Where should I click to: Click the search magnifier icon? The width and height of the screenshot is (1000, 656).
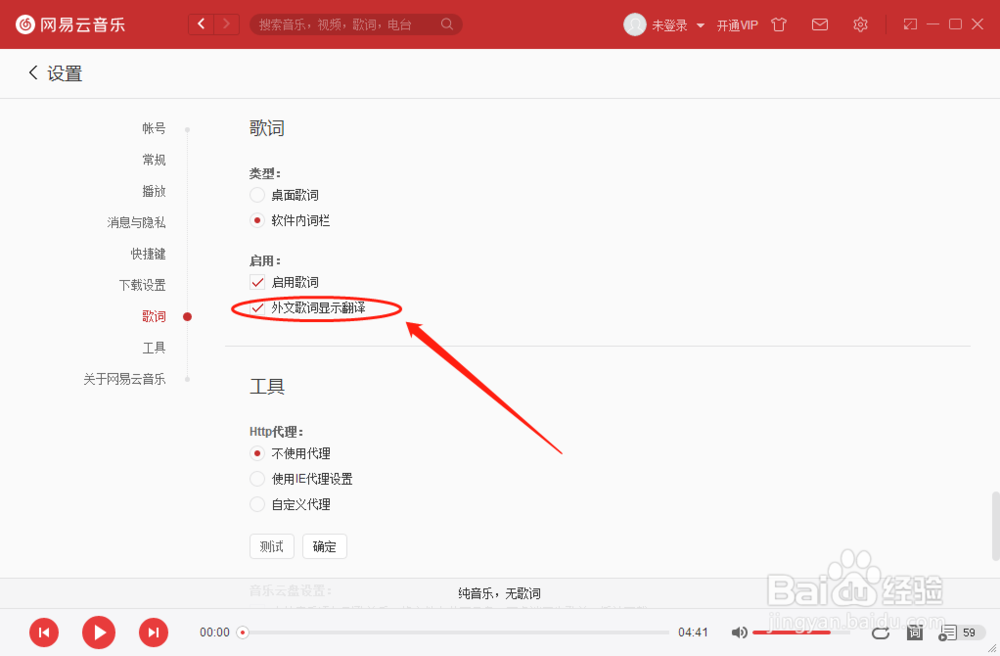point(447,24)
